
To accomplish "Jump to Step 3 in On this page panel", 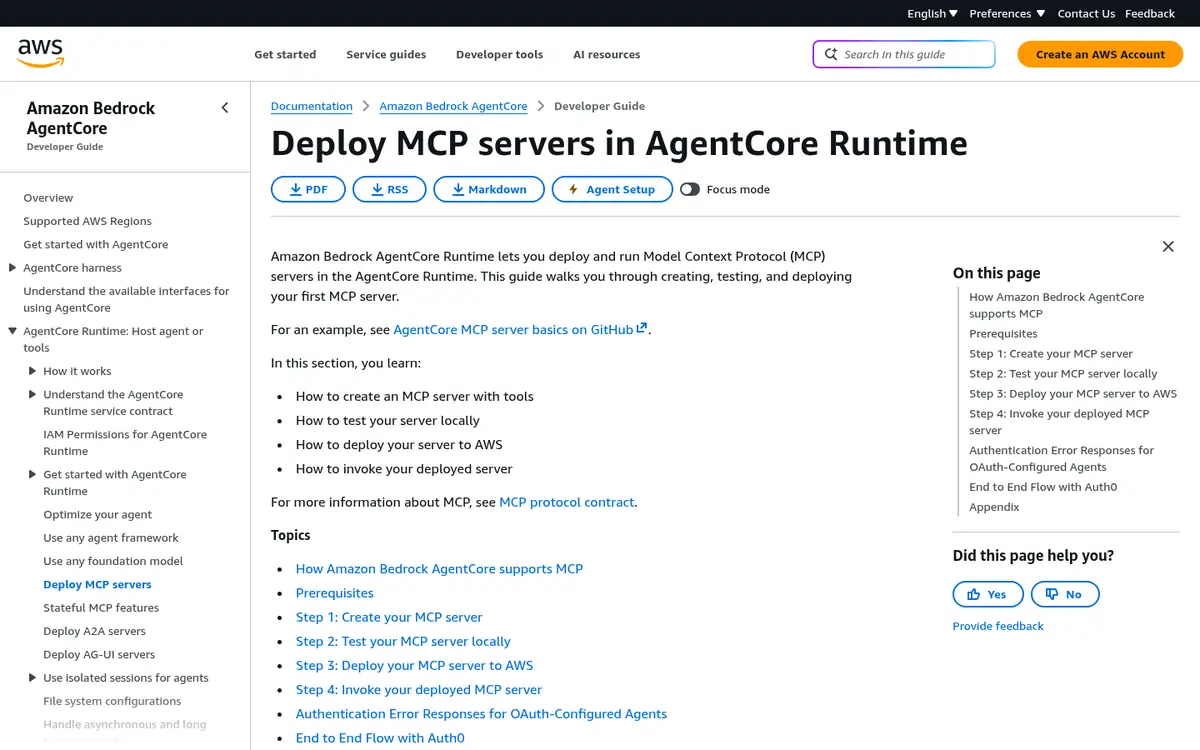I will [1073, 394].
